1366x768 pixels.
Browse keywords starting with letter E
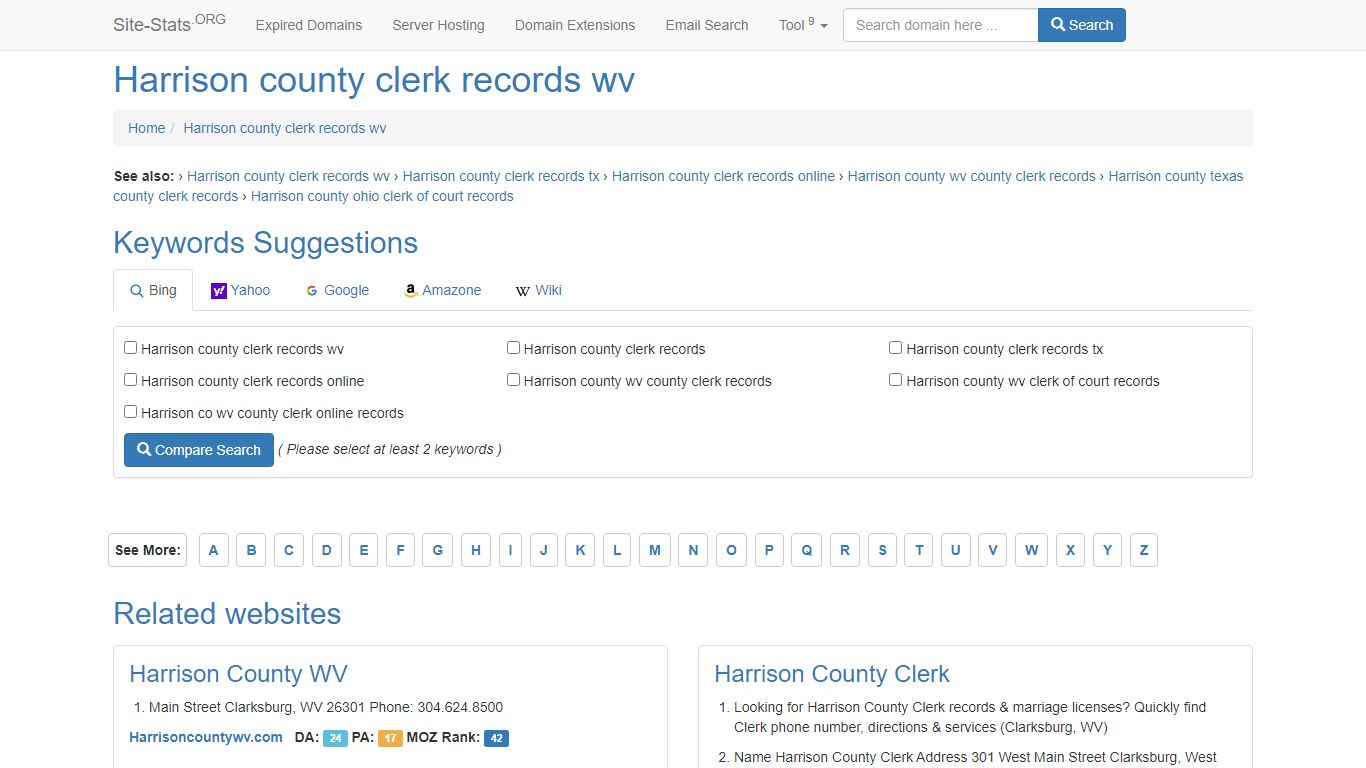[364, 550]
